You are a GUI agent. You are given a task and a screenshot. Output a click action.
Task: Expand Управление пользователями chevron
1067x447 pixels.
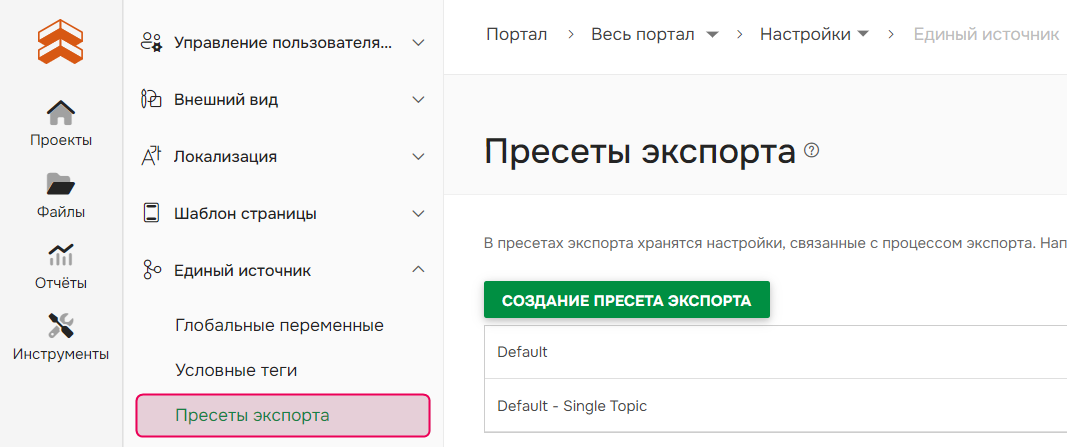(418, 42)
